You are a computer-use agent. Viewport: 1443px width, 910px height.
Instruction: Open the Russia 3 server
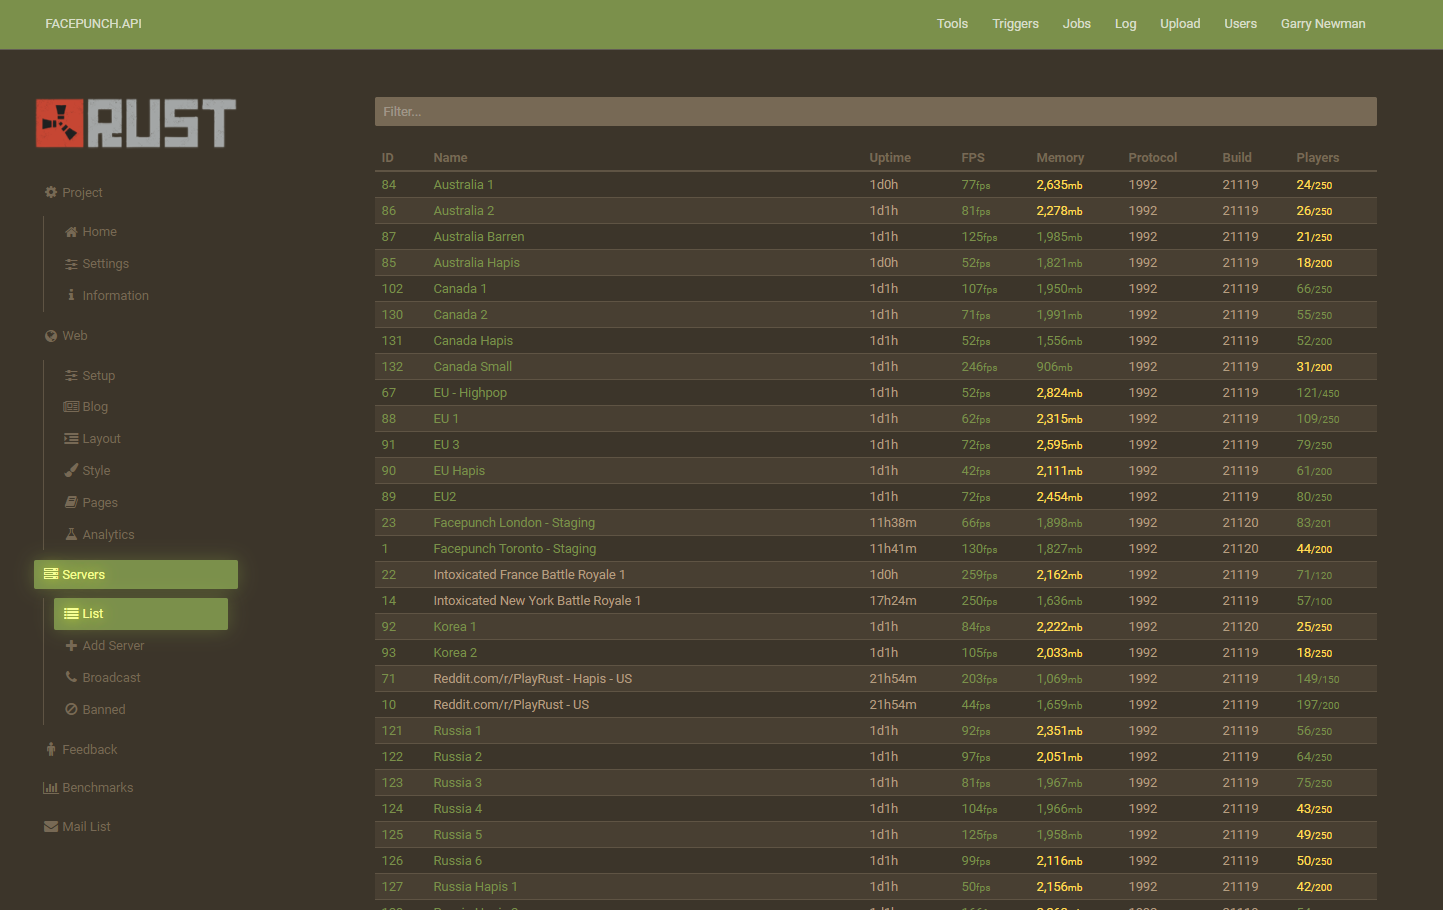458,783
